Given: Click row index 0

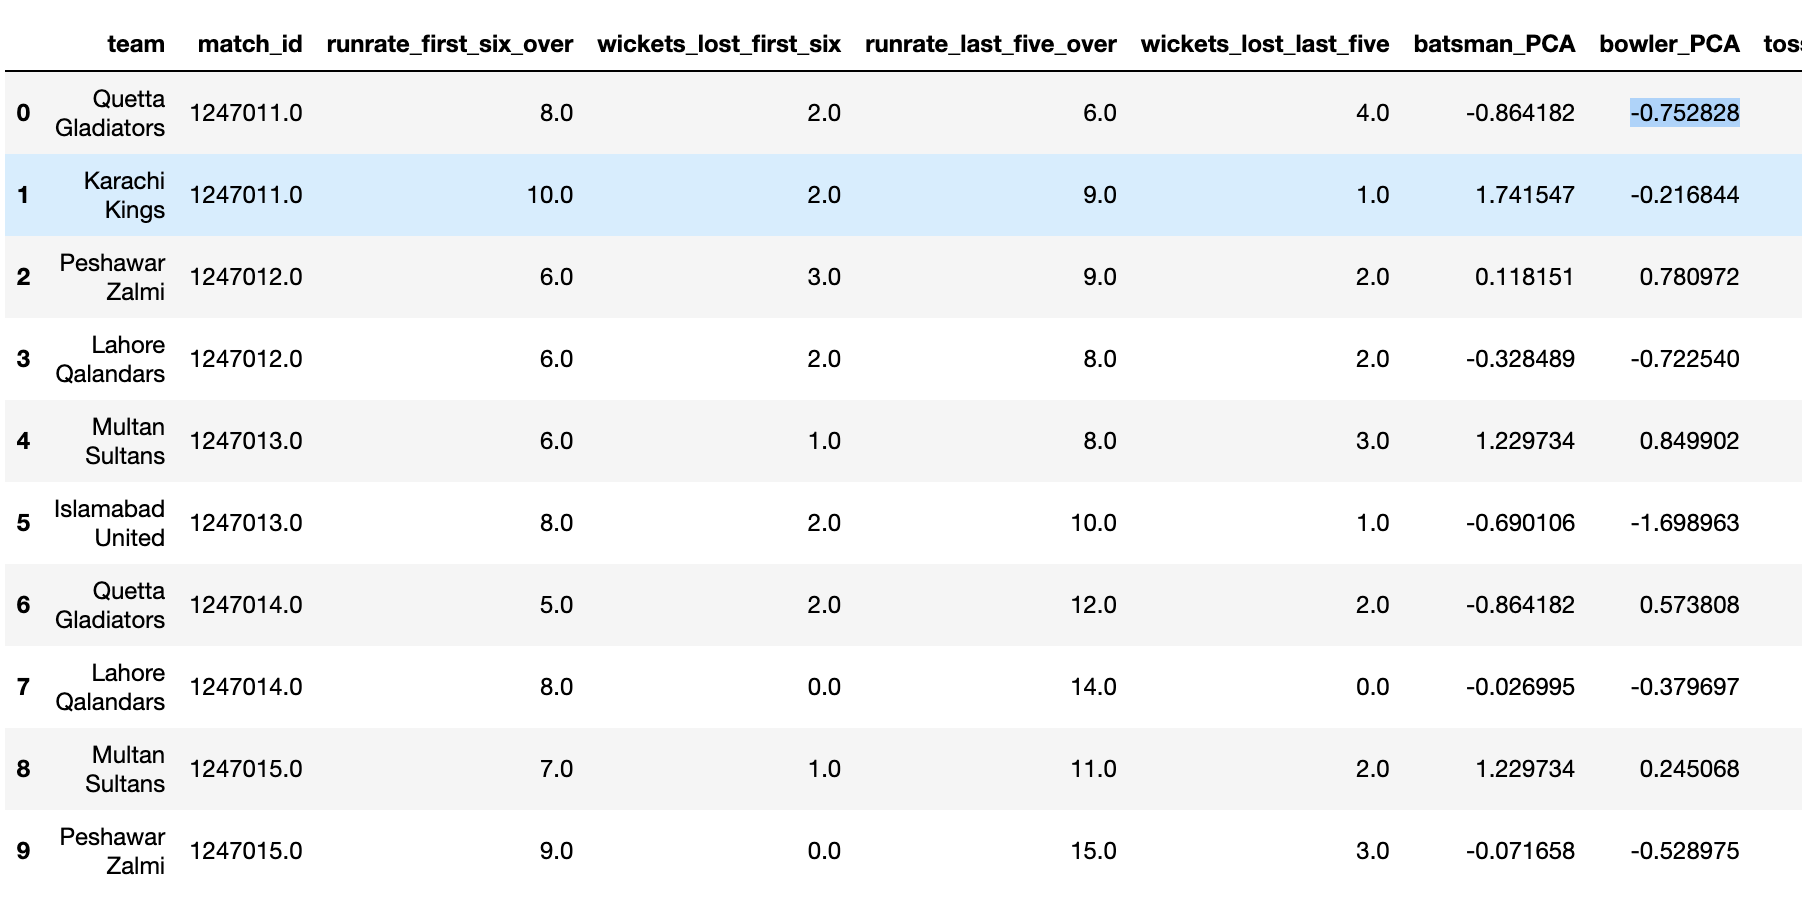Looking at the screenshot, I should (x=23, y=113).
